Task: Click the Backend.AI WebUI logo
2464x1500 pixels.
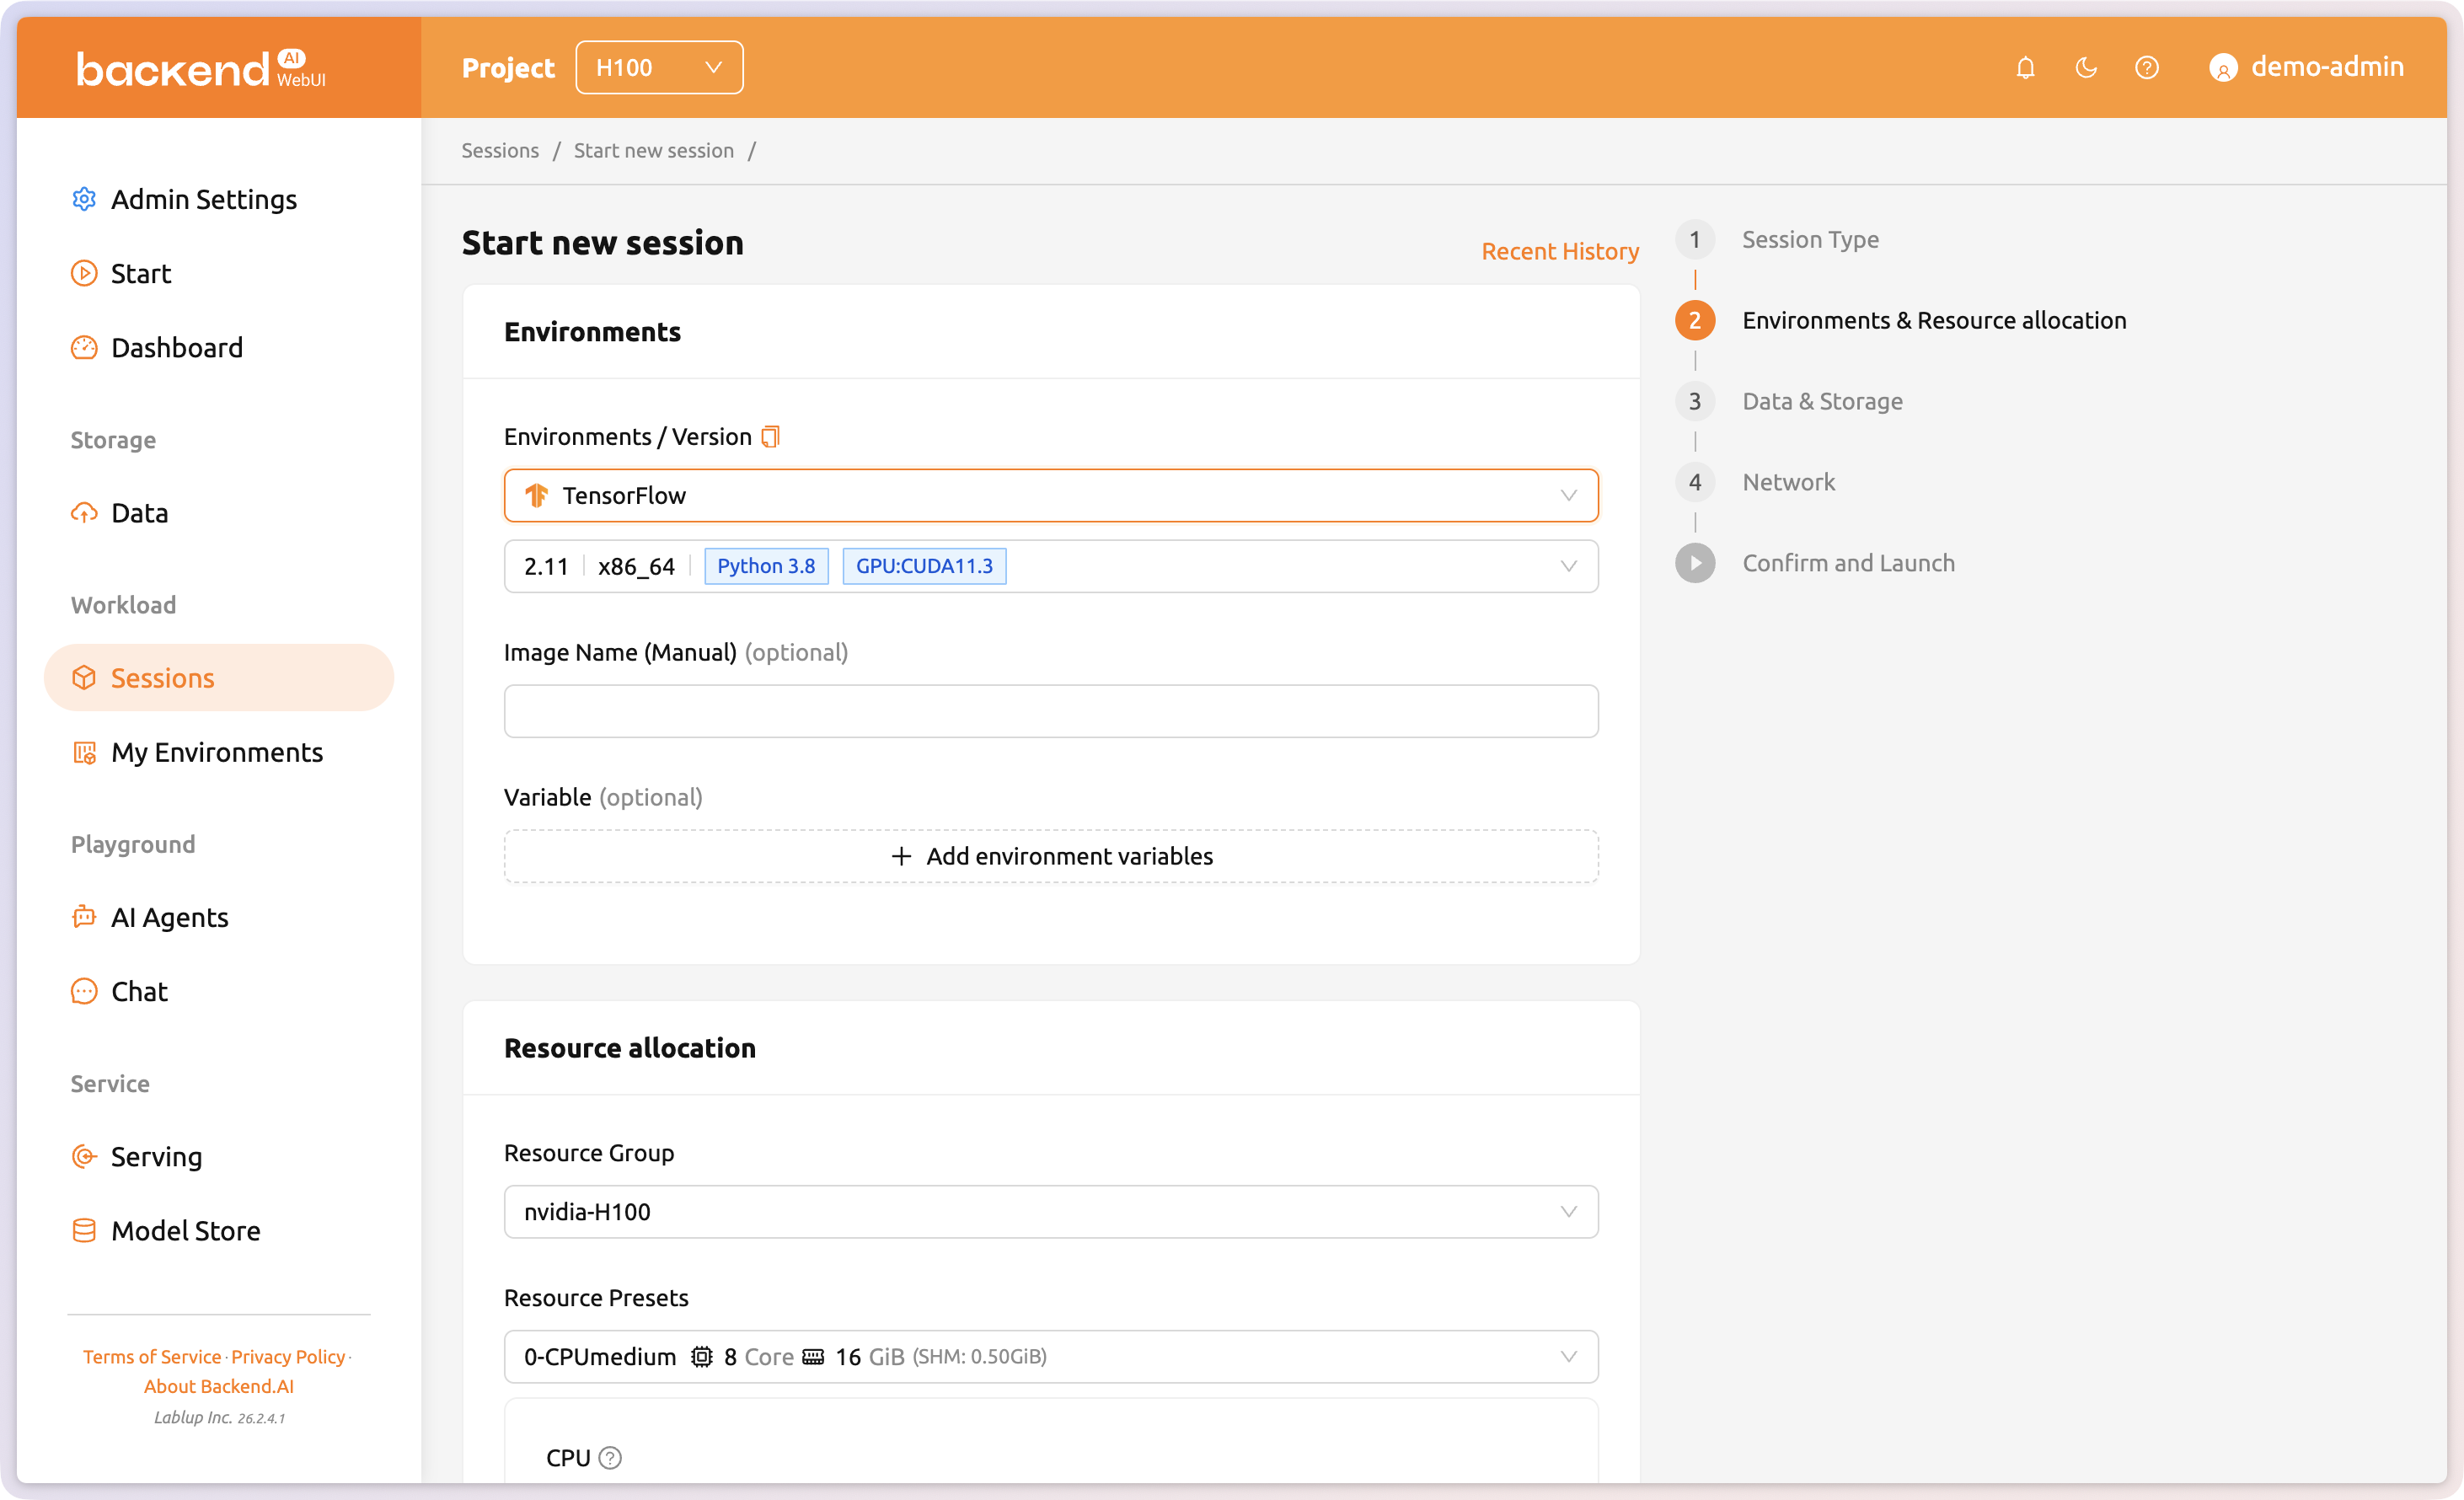Action: click(200, 68)
